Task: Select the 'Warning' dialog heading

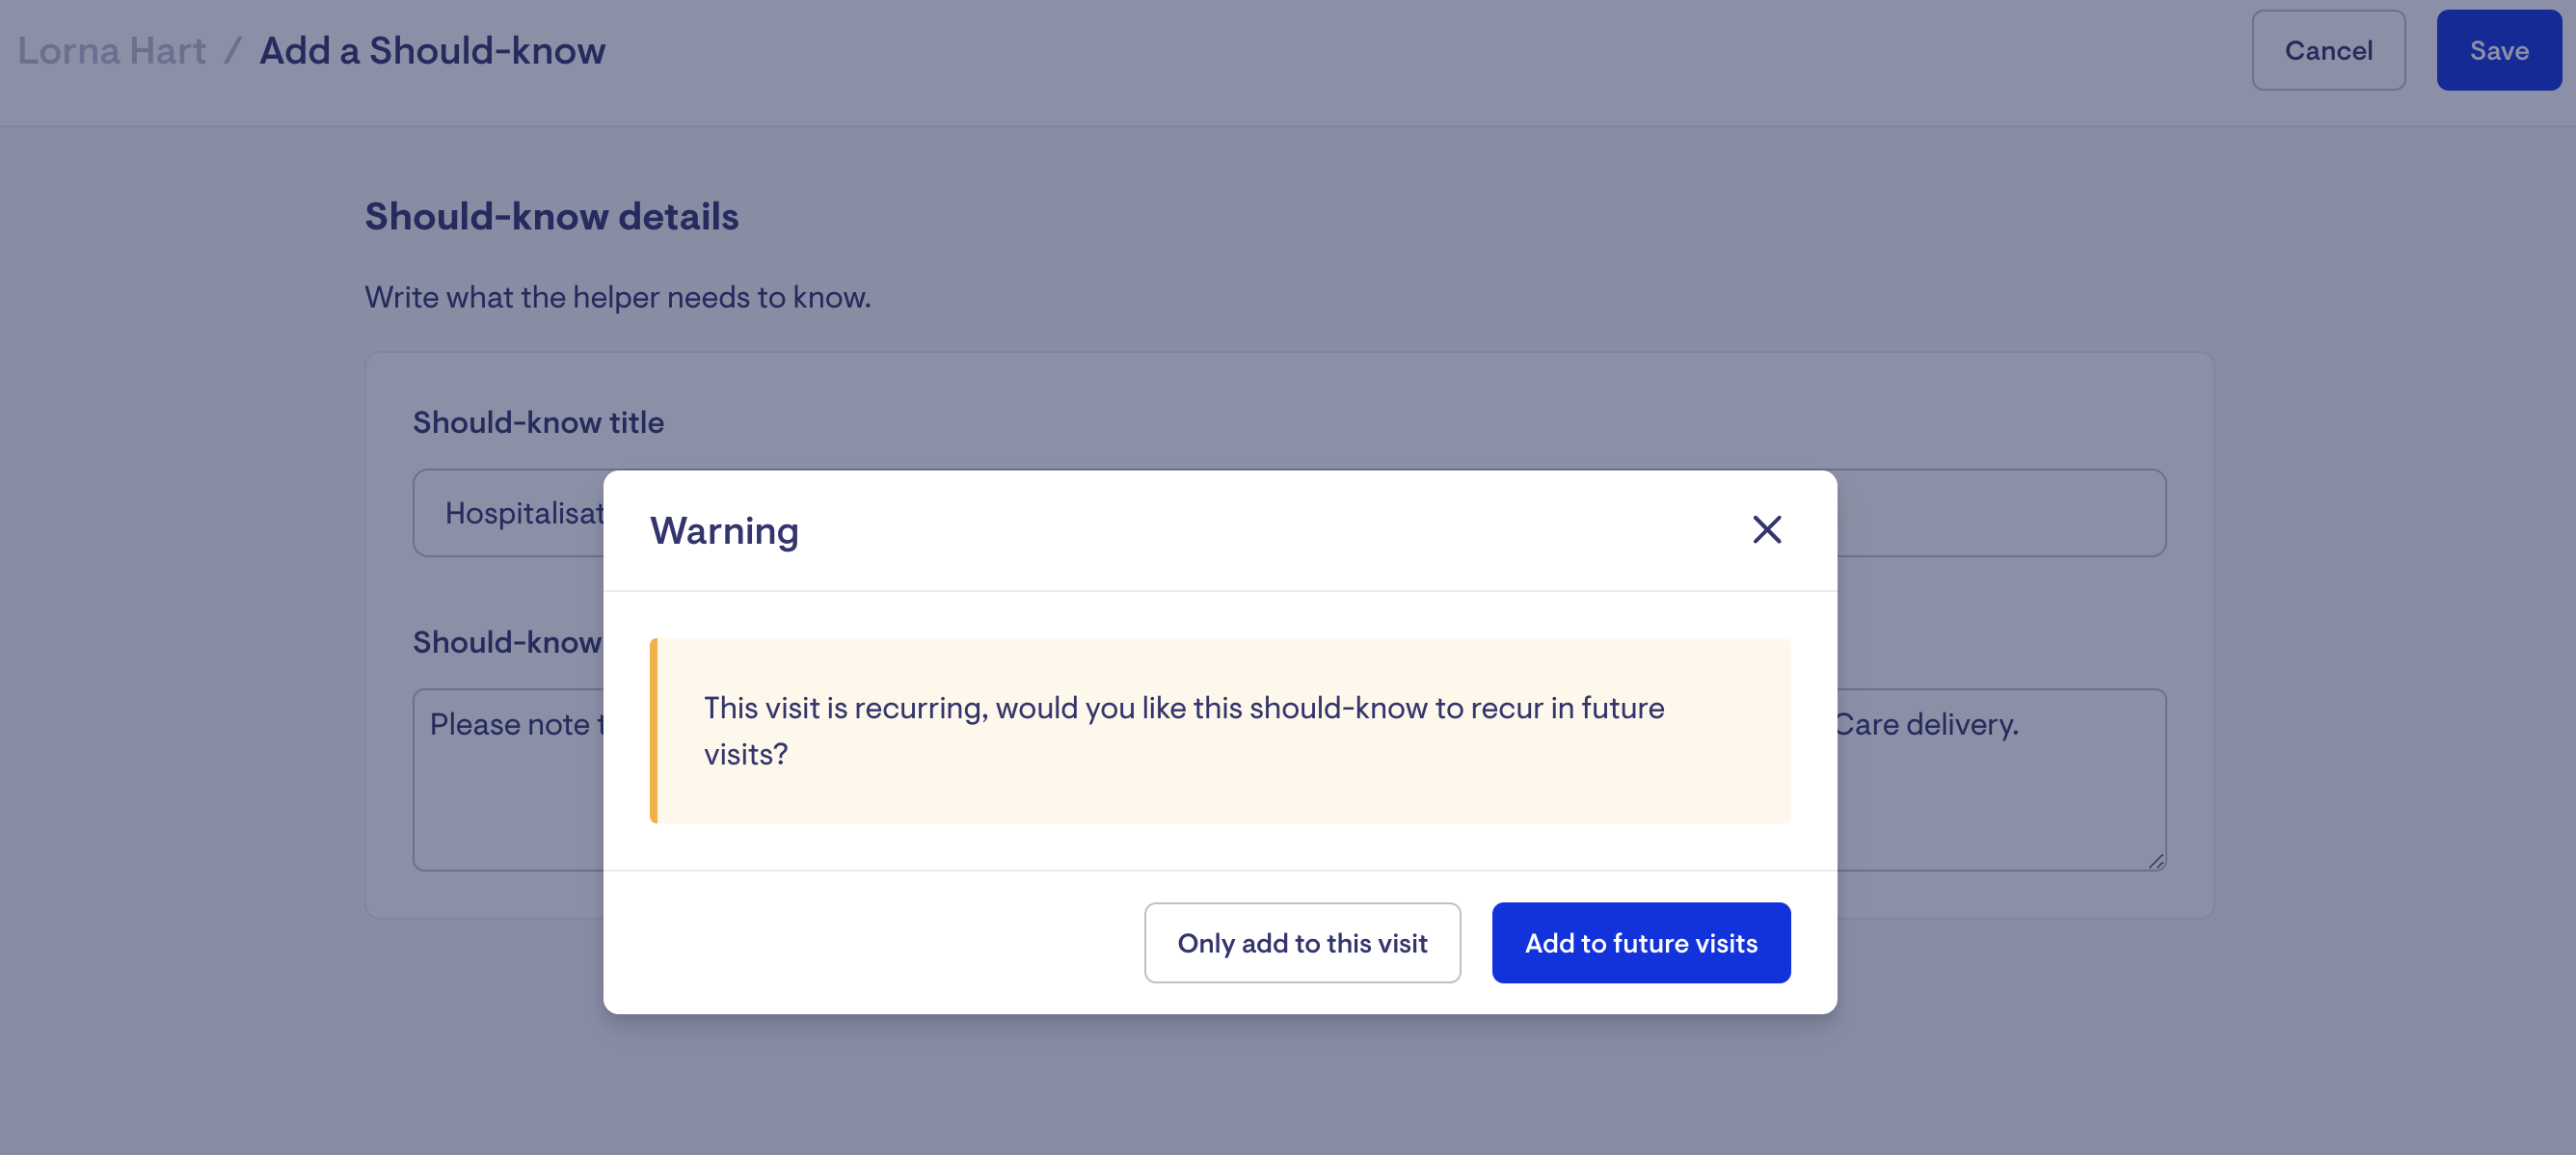Action: pyautogui.click(x=724, y=530)
